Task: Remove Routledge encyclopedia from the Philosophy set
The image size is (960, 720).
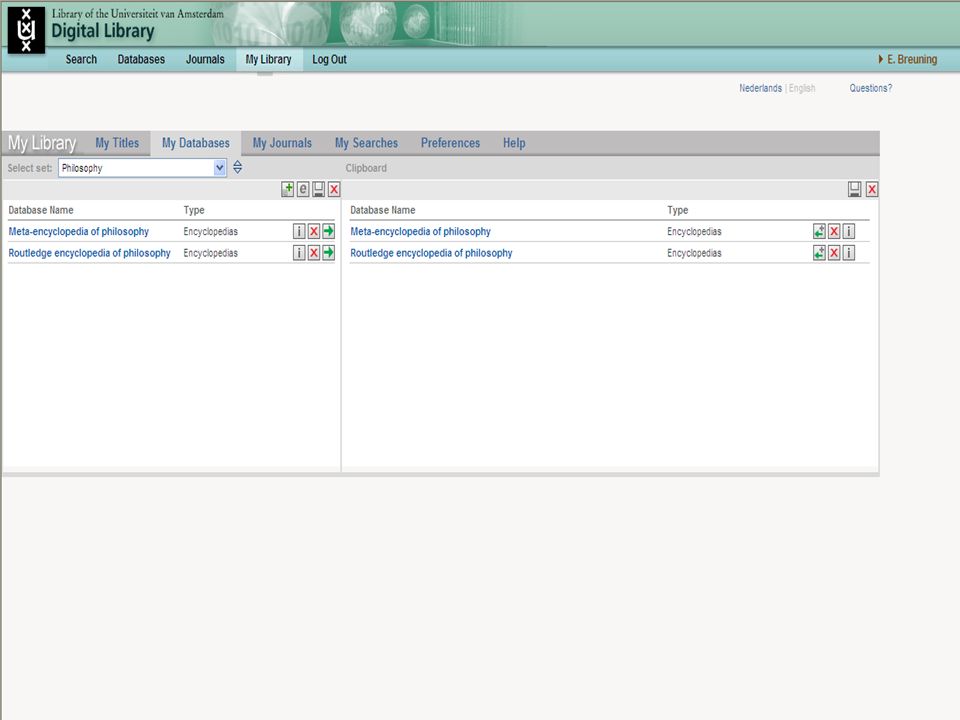Action: pos(313,253)
